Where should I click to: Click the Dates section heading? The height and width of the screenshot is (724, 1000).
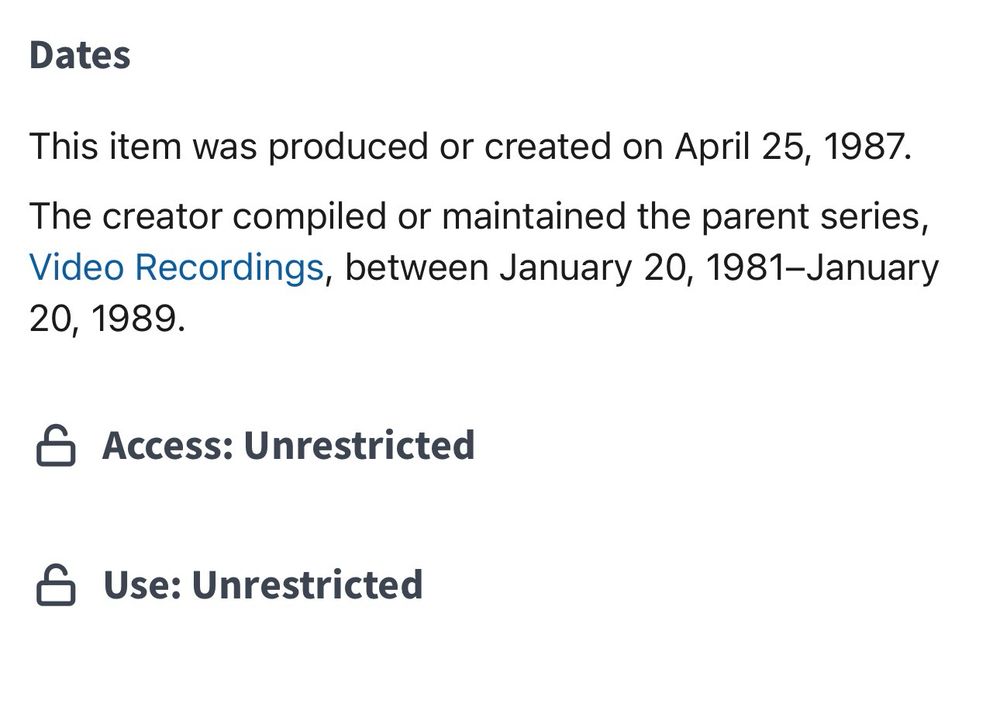click(80, 55)
